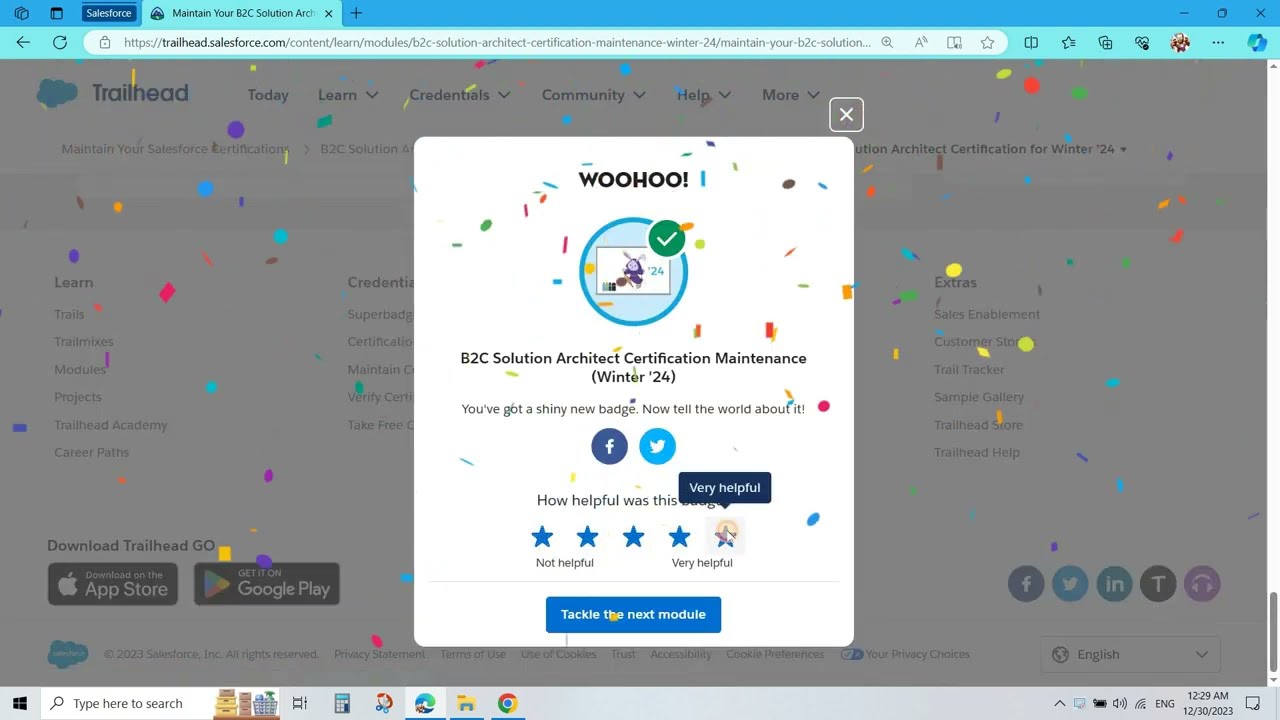1280x720 pixels.
Task: Open Microsoft Edge from taskbar
Action: click(x=425, y=703)
